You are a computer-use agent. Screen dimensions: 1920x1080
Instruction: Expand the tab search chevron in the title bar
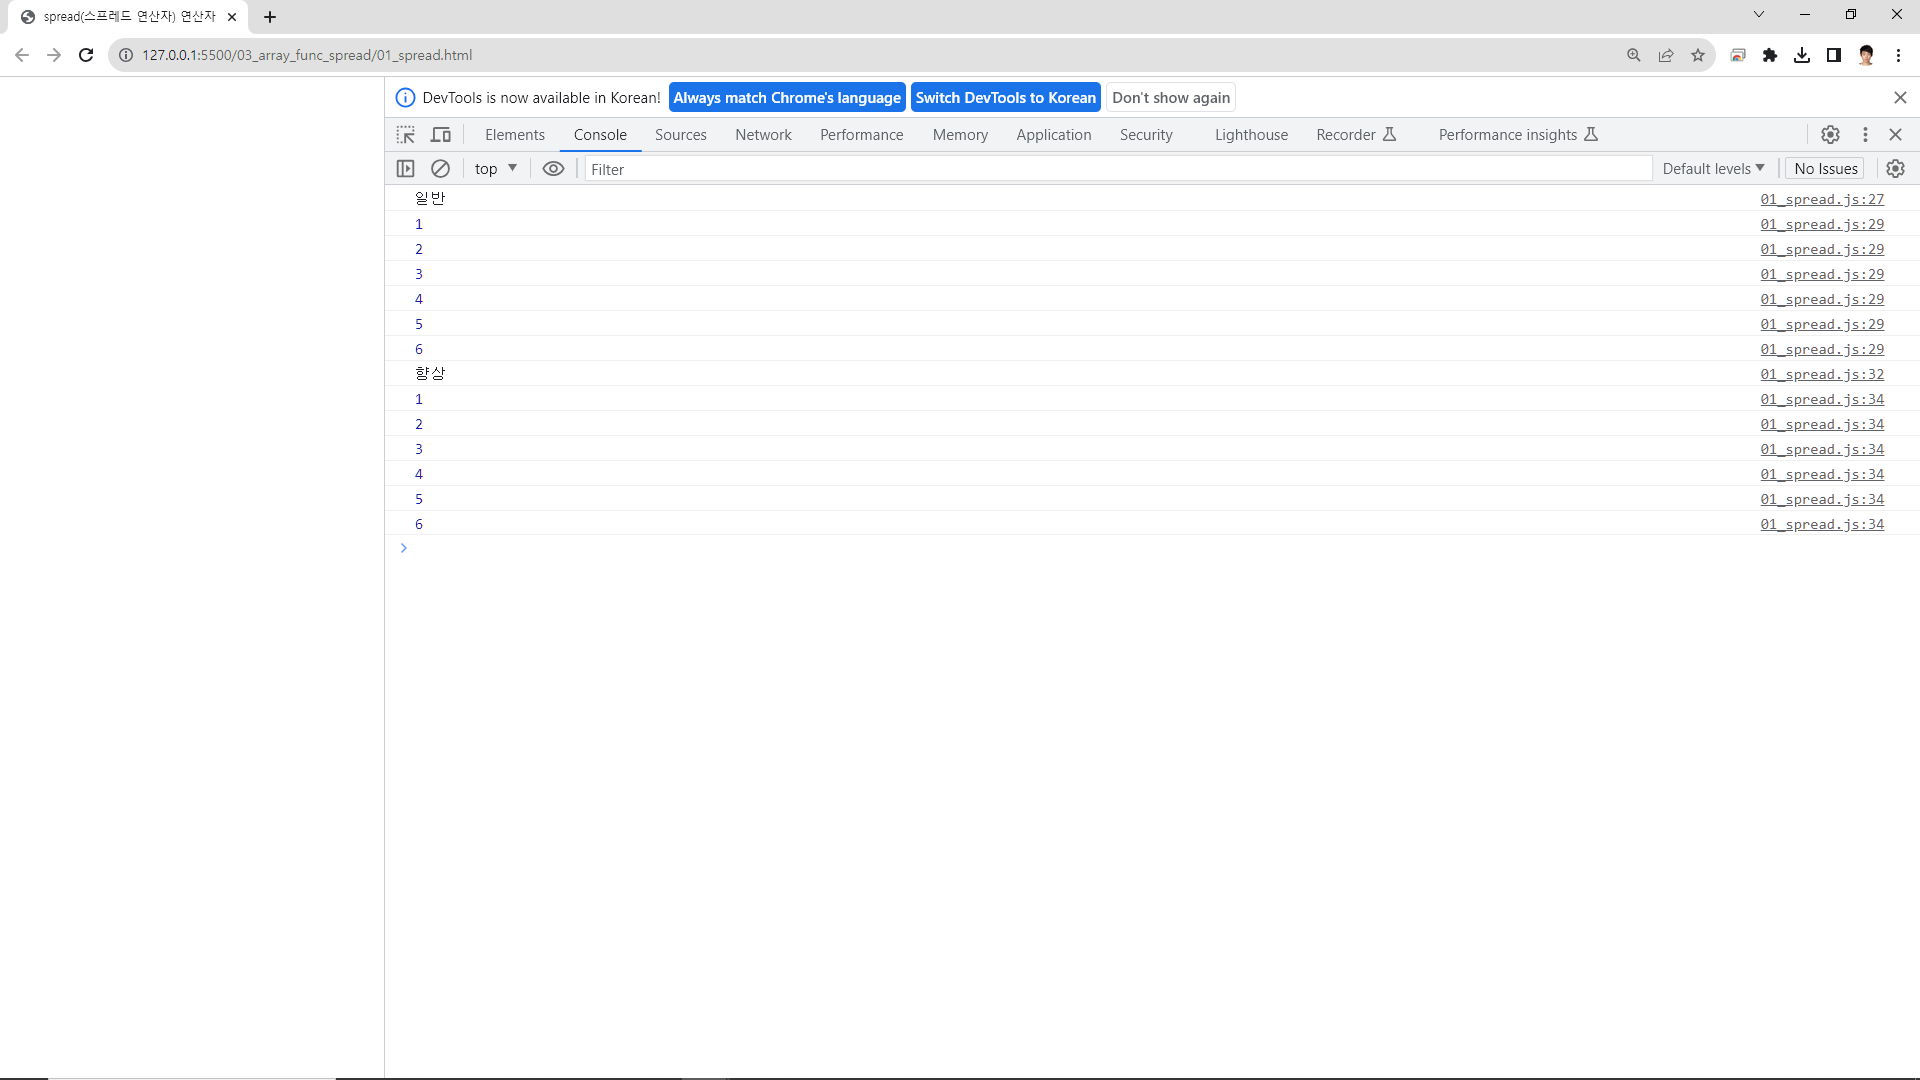(1758, 15)
